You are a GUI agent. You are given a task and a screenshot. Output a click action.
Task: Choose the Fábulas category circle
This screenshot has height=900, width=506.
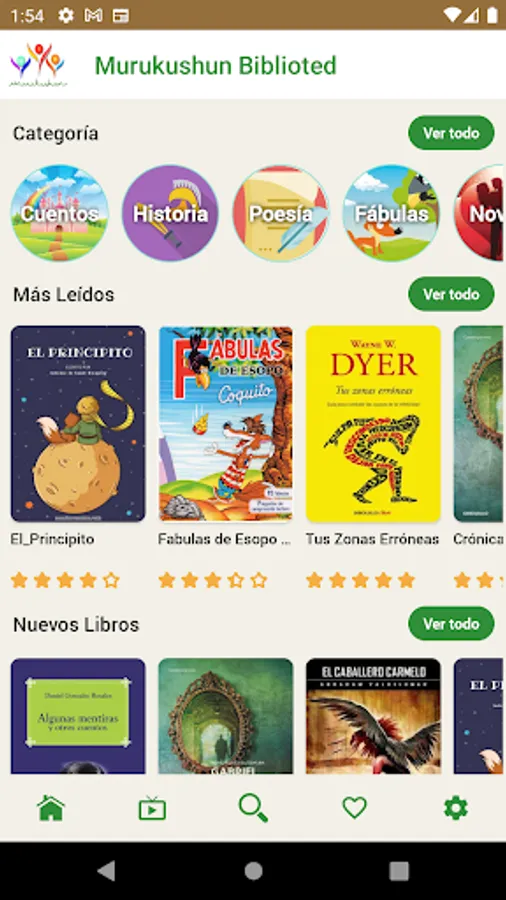click(392, 213)
